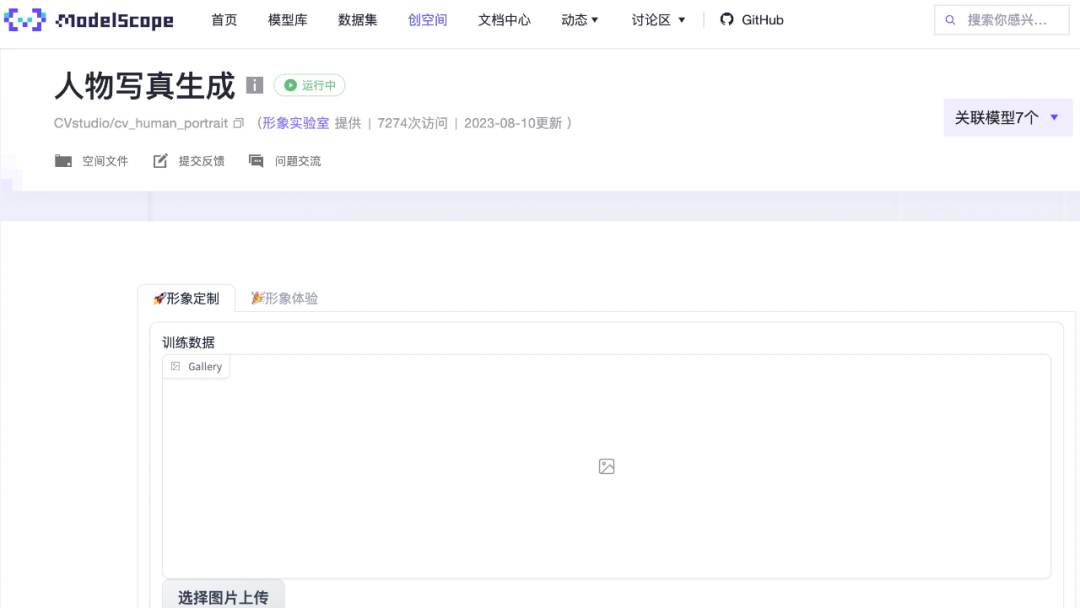The height and width of the screenshot is (608, 1080).
Task: Navigate to 数据集 in the navbar
Action: tap(357, 19)
